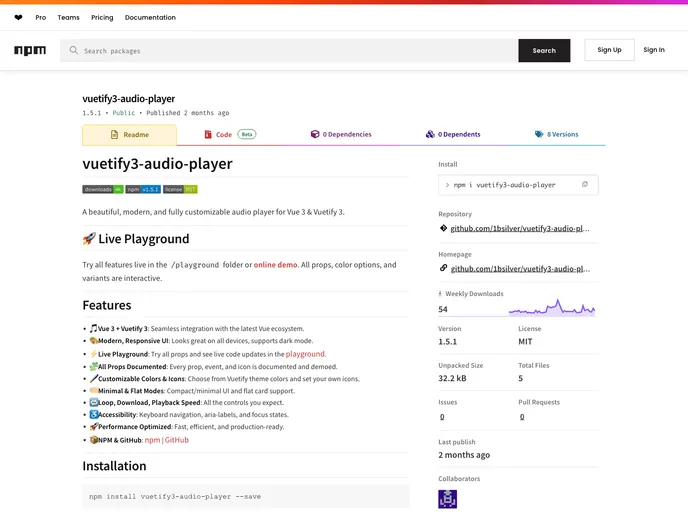
Task: Click the magnifier icon in search box
Action: click(x=74, y=50)
